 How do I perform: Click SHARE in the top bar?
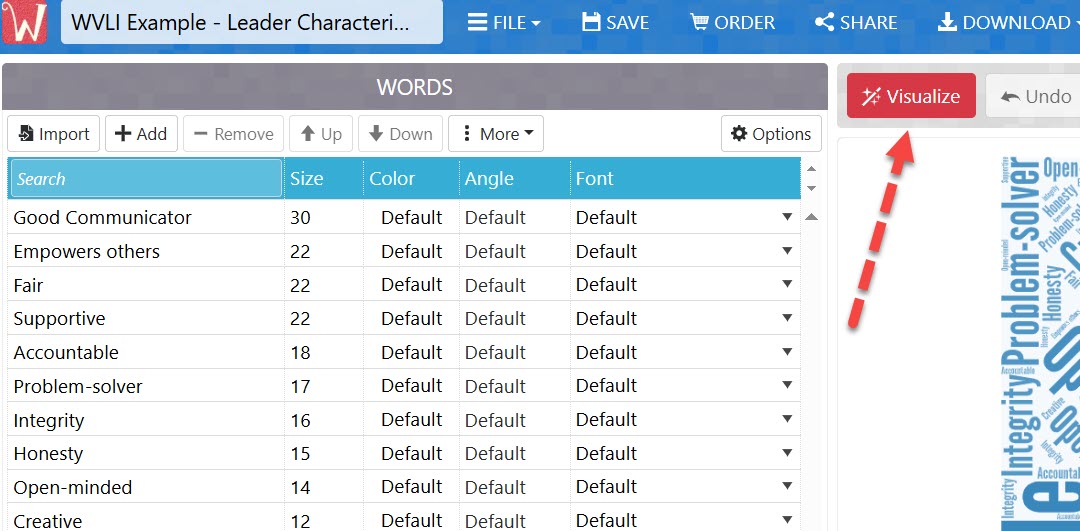pos(855,23)
